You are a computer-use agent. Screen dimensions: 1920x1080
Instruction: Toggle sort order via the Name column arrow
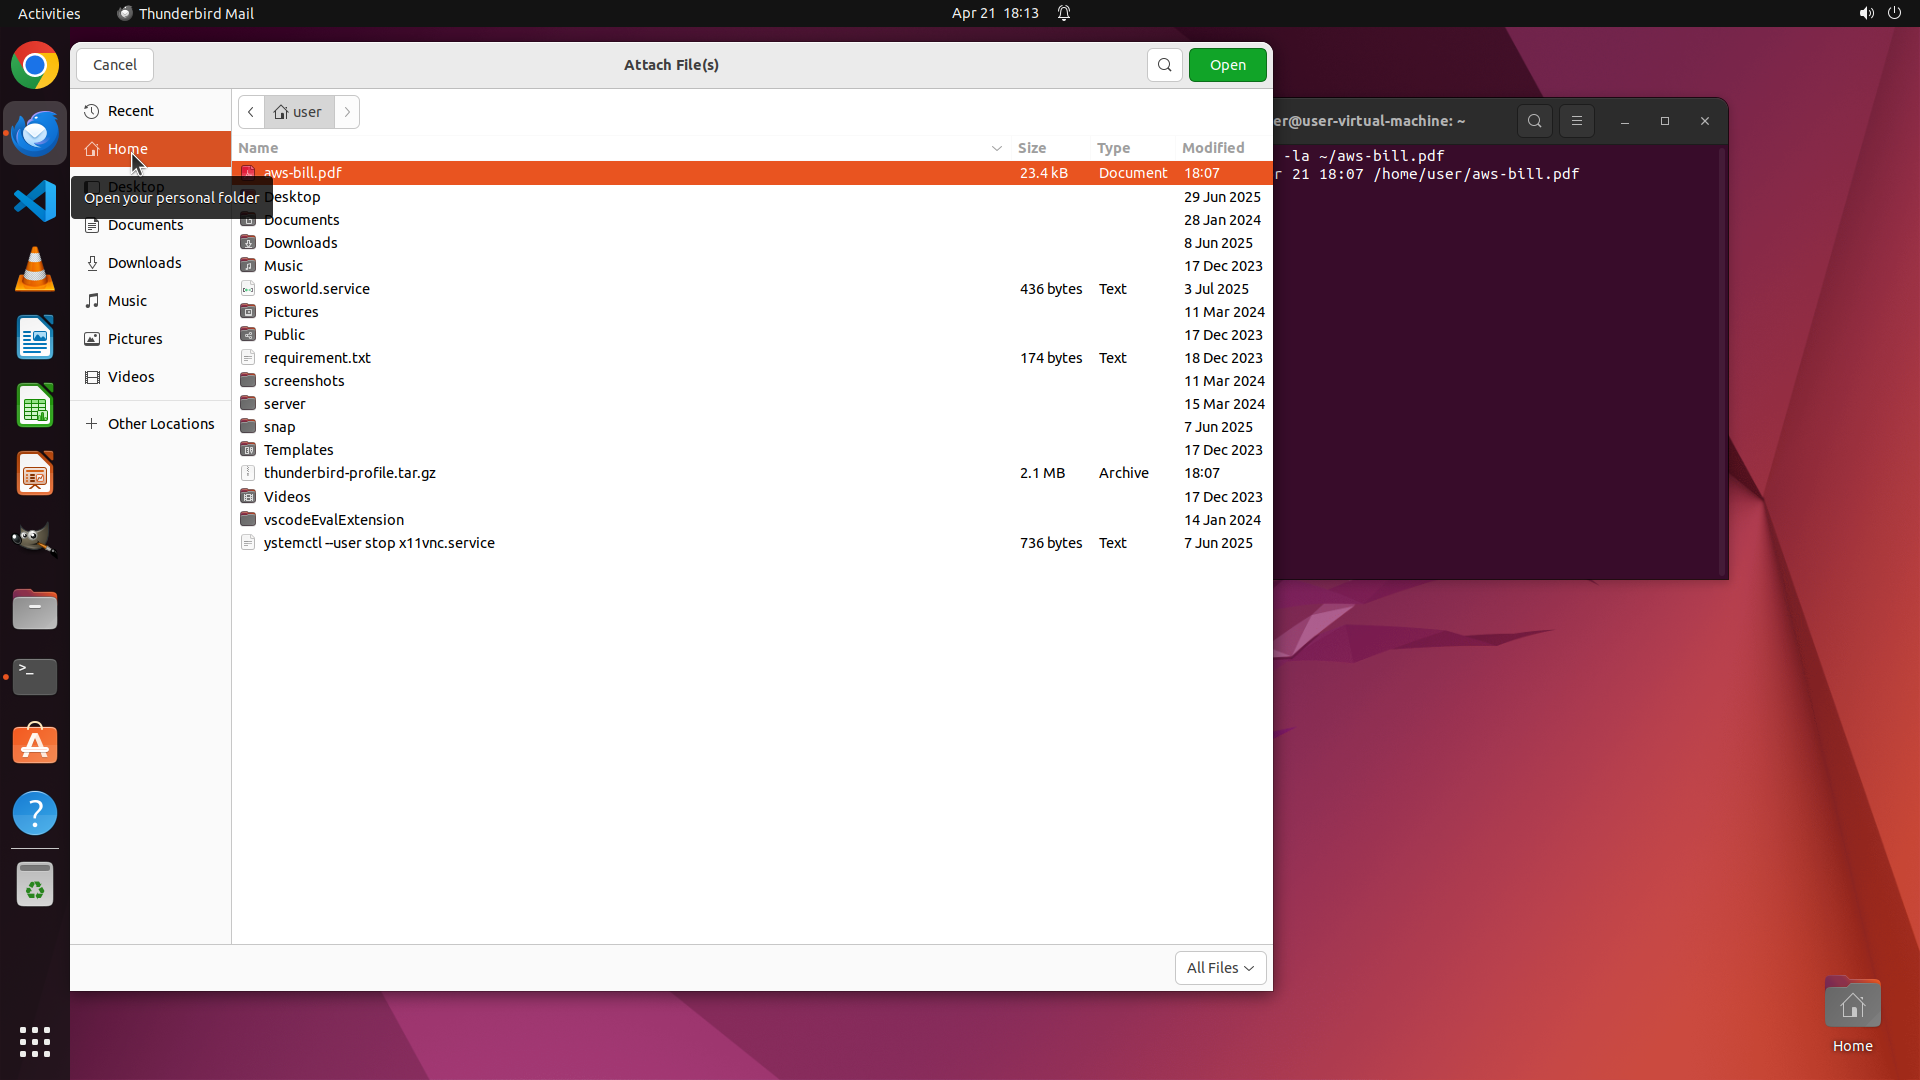click(996, 148)
